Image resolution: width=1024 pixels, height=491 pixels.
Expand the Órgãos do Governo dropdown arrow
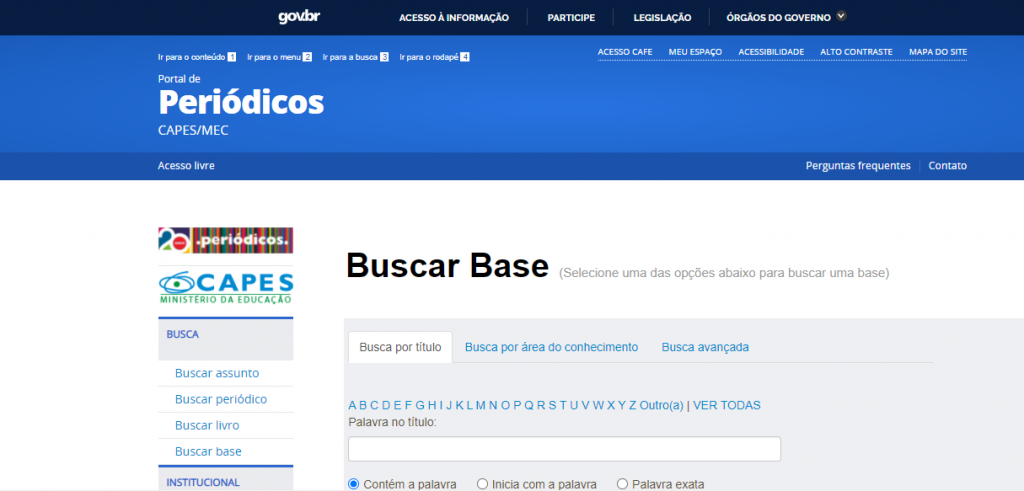841,16
